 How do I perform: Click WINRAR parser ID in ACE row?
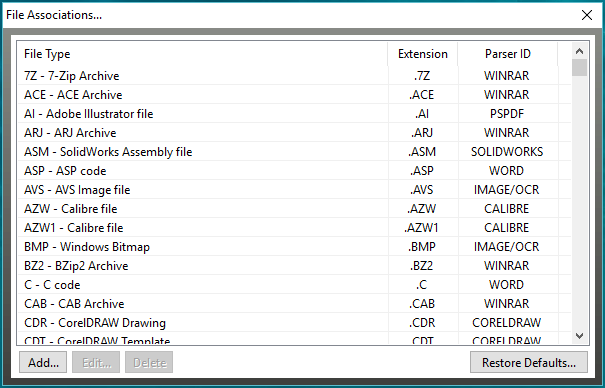pyautogui.click(x=507, y=94)
